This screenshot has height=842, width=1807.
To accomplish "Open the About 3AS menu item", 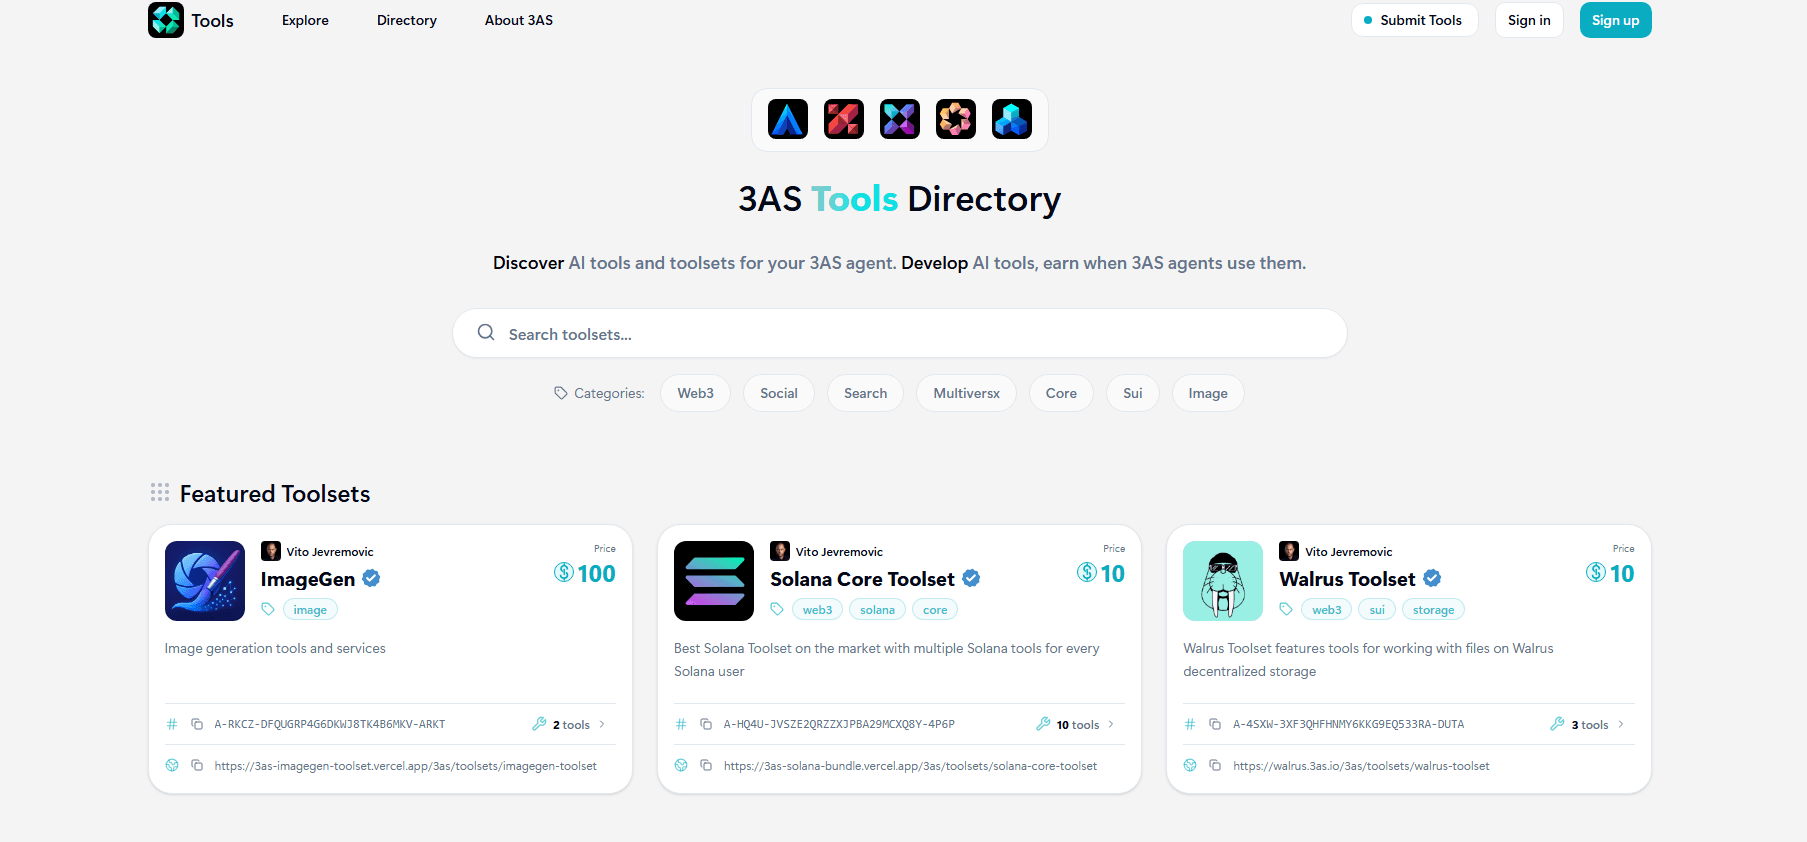I will [x=519, y=20].
